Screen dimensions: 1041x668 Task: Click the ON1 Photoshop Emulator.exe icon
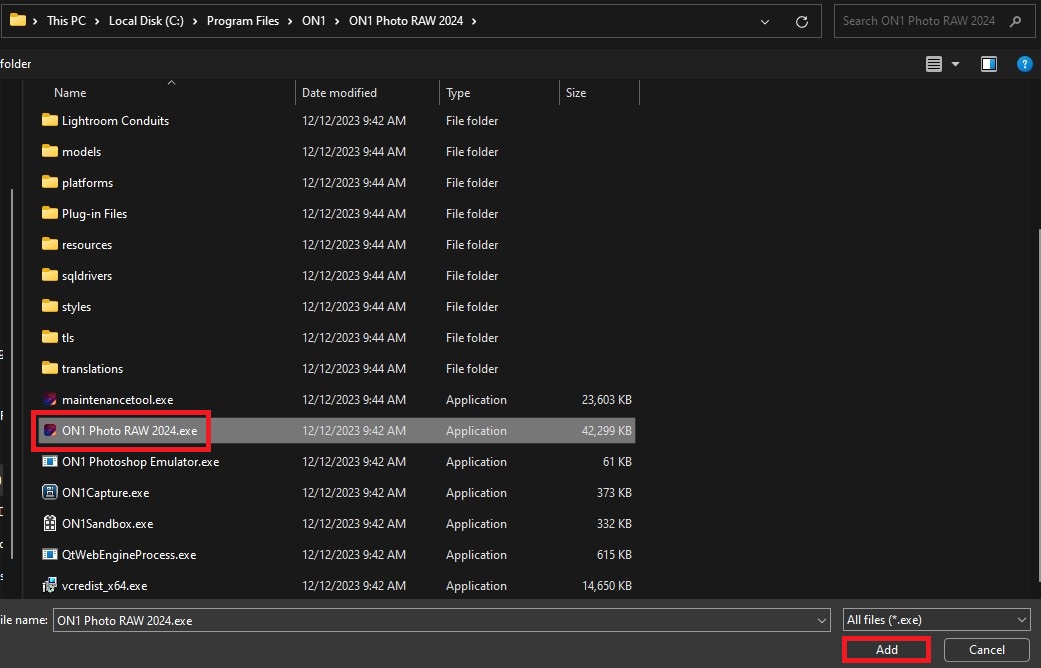click(50, 461)
